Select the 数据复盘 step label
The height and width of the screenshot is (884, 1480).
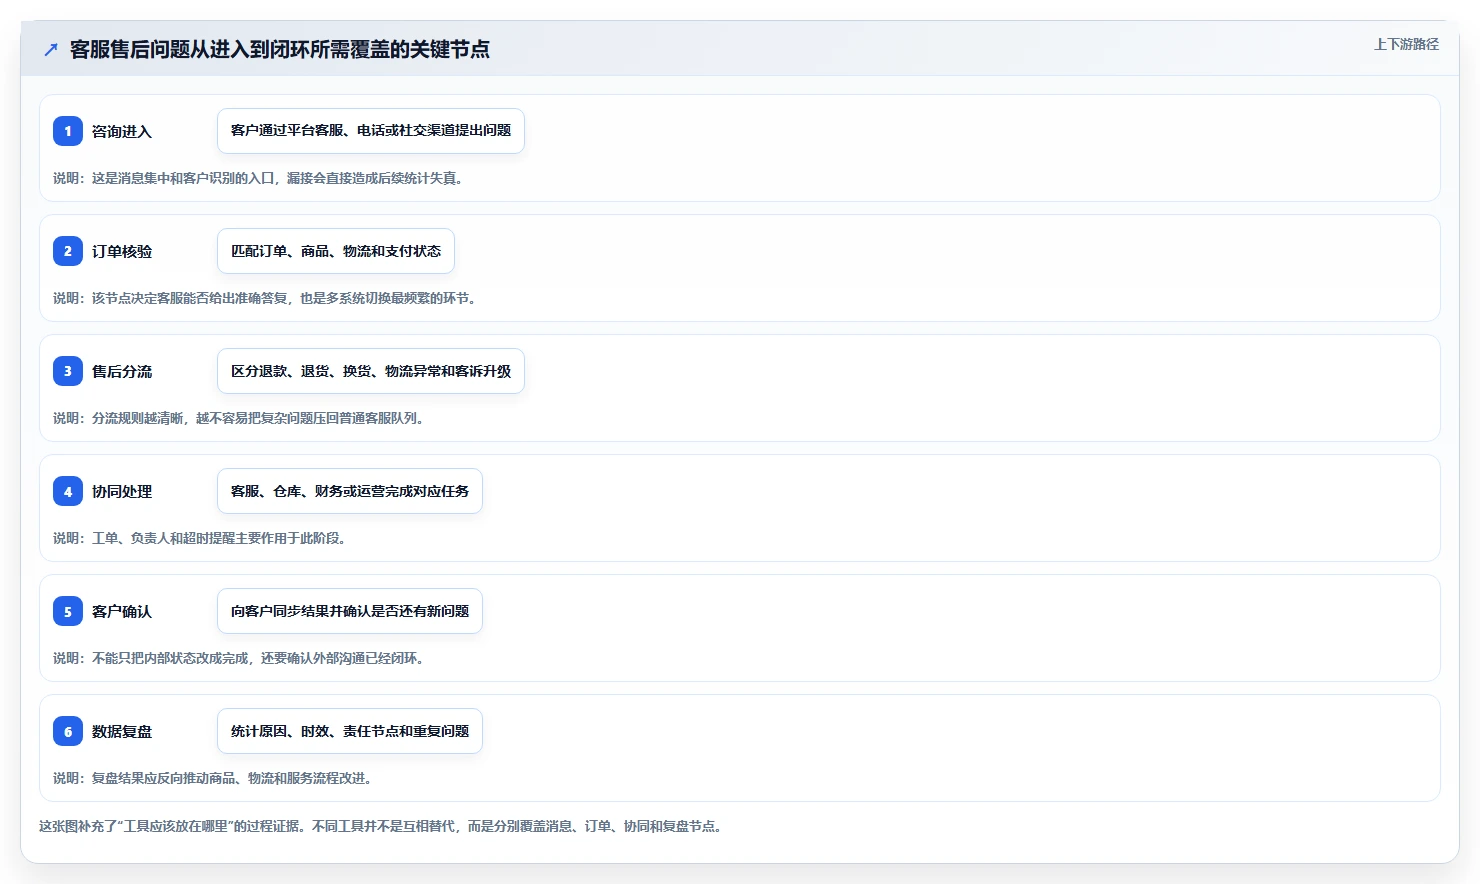(x=122, y=731)
